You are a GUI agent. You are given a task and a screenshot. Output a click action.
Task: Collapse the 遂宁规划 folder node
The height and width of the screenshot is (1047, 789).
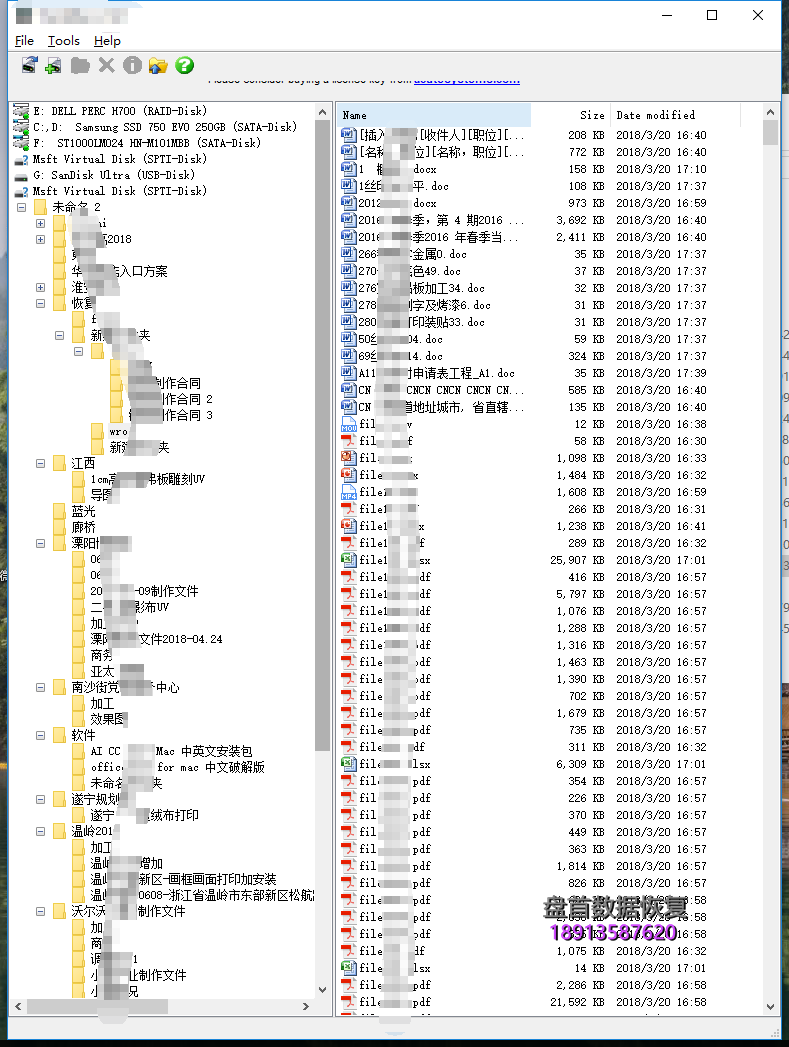point(41,799)
